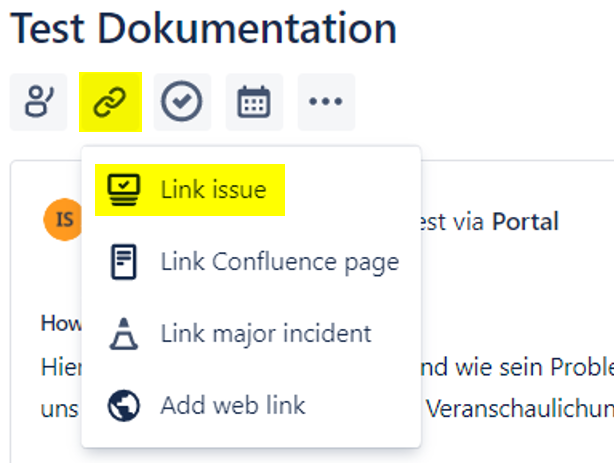Open the calendar toolbar icon
Image resolution: width=614 pixels, height=463 pixels.
point(254,102)
